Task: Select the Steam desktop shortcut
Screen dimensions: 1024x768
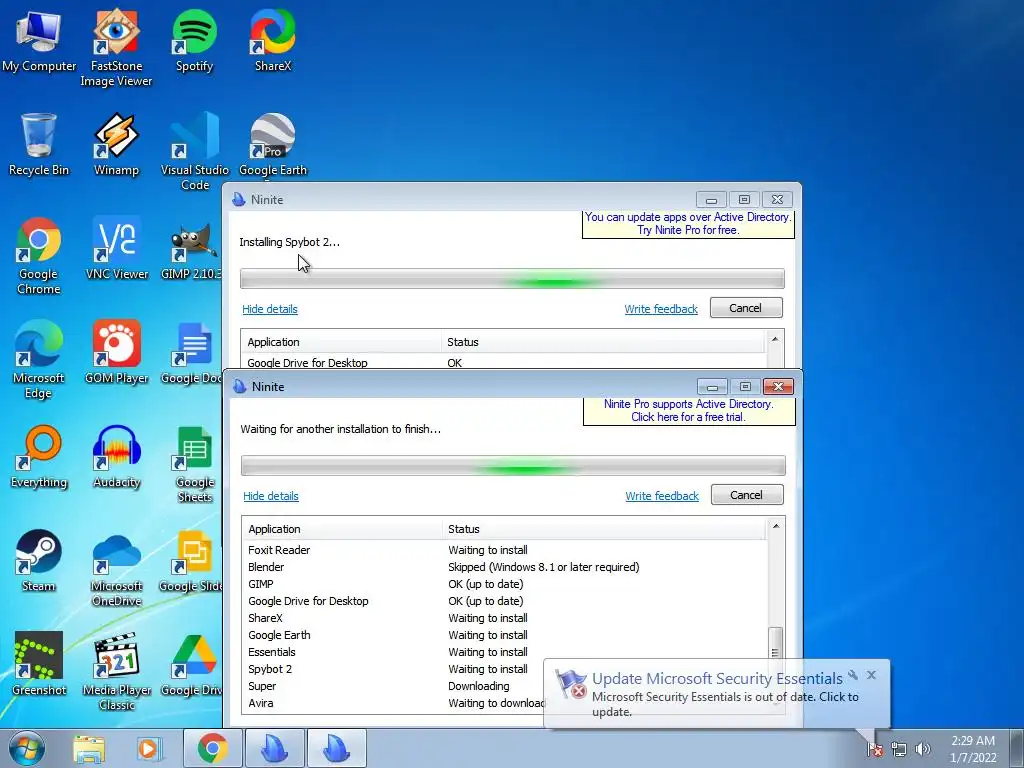Action: pyautogui.click(x=39, y=560)
